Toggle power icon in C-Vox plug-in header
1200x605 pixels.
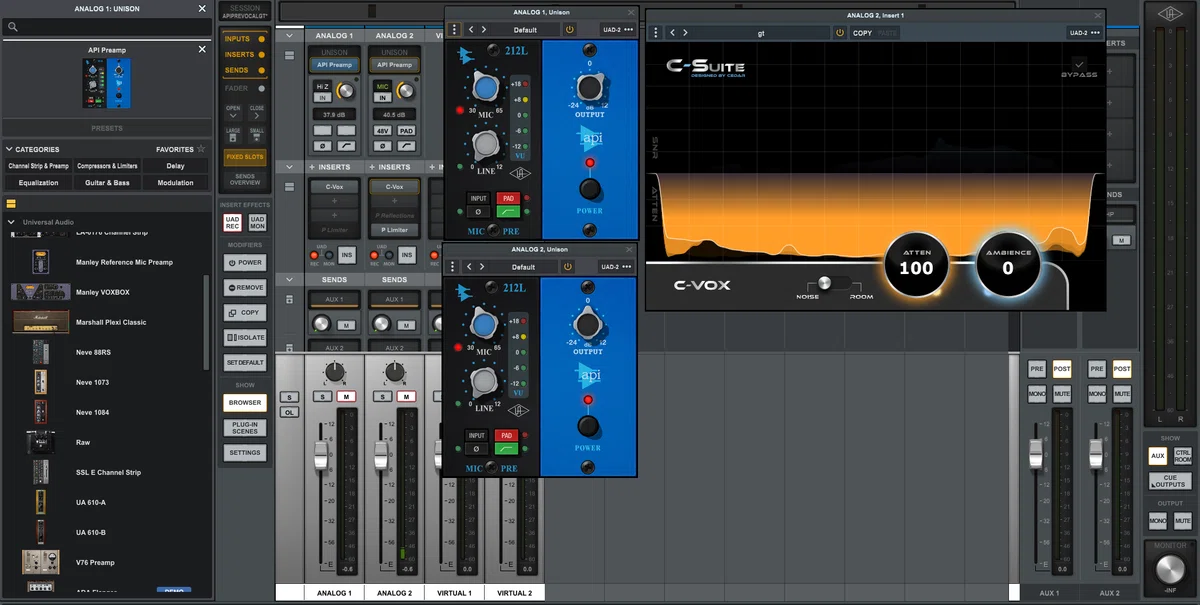point(839,32)
